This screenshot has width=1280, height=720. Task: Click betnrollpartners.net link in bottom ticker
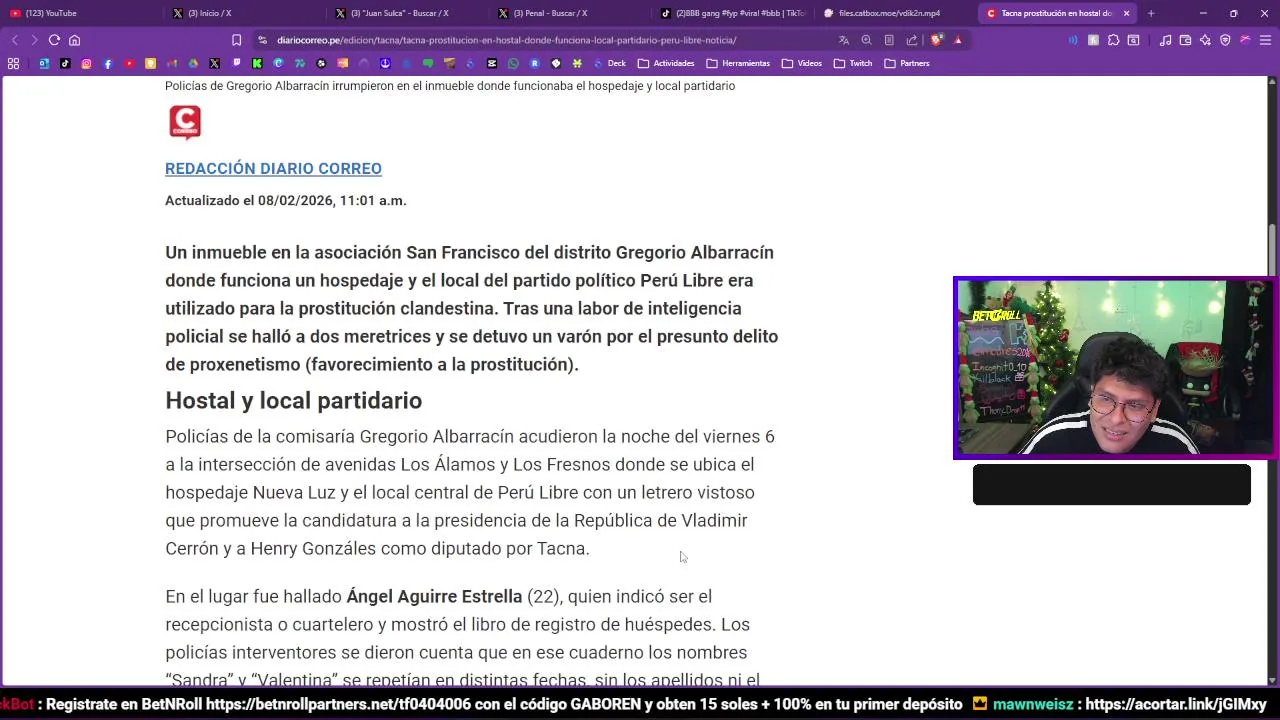(338, 704)
